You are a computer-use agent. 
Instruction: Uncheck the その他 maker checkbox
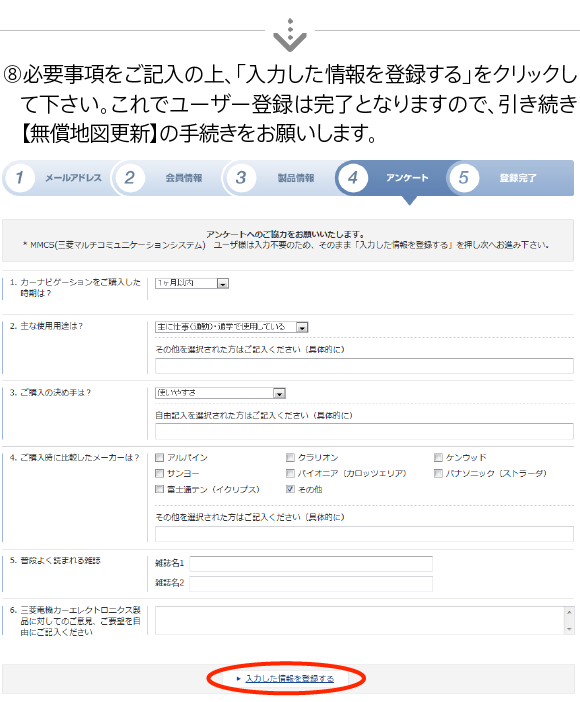coord(290,489)
